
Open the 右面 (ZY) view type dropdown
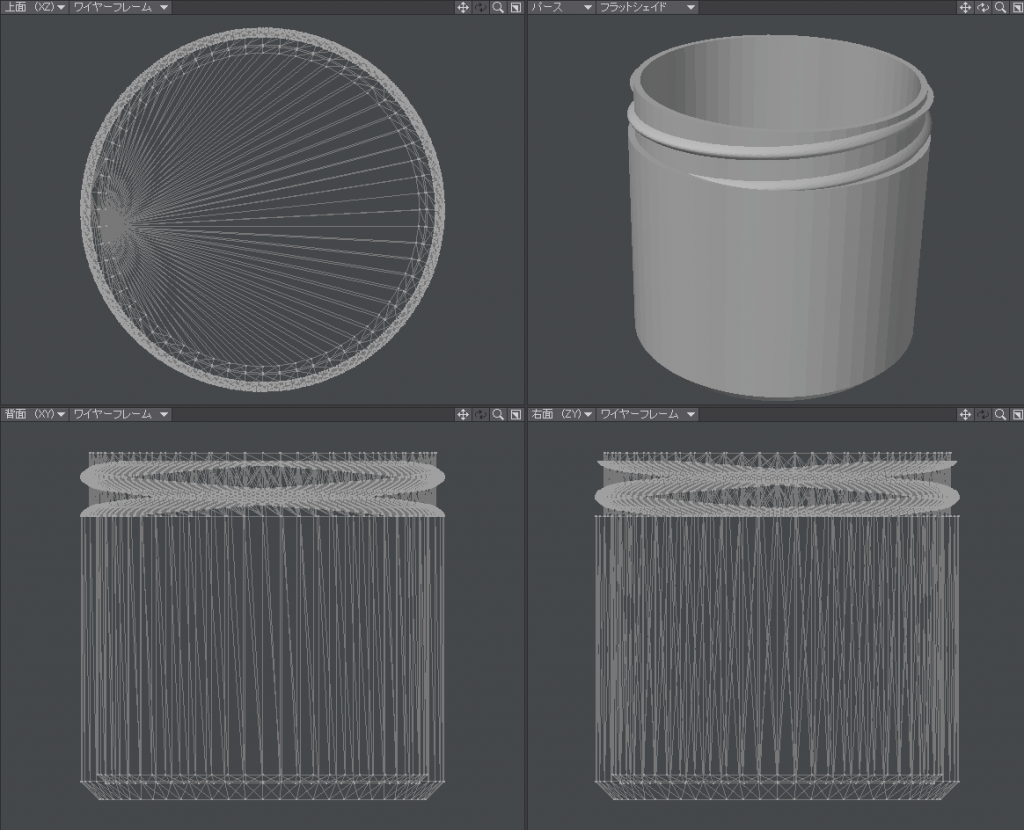tap(561, 414)
